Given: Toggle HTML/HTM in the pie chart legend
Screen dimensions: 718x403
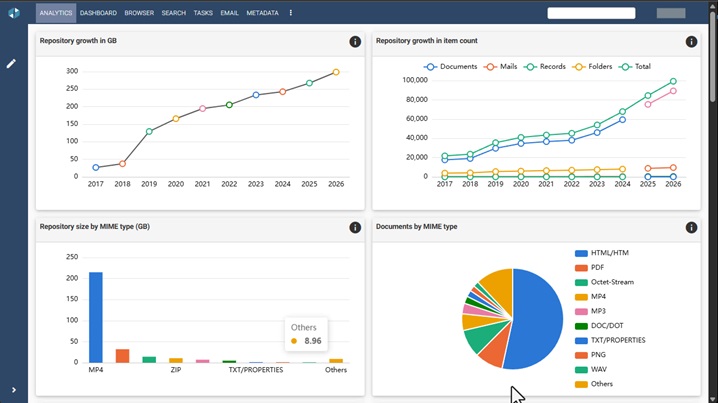Looking at the screenshot, I should tap(602, 253).
